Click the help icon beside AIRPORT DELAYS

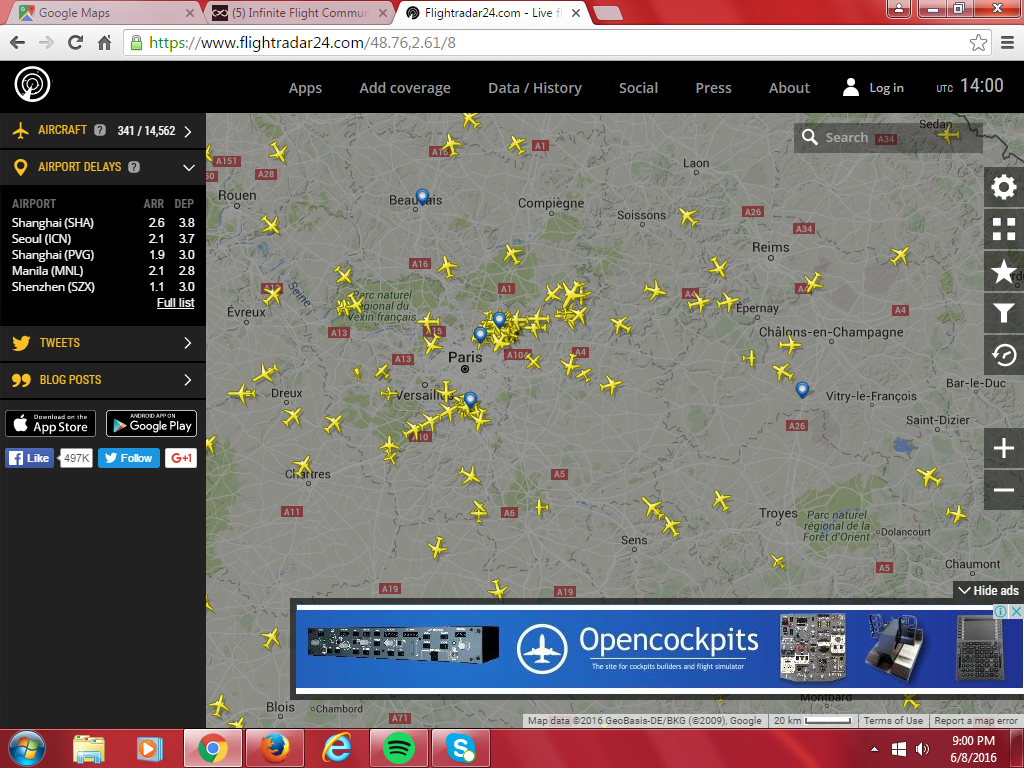click(x=134, y=167)
